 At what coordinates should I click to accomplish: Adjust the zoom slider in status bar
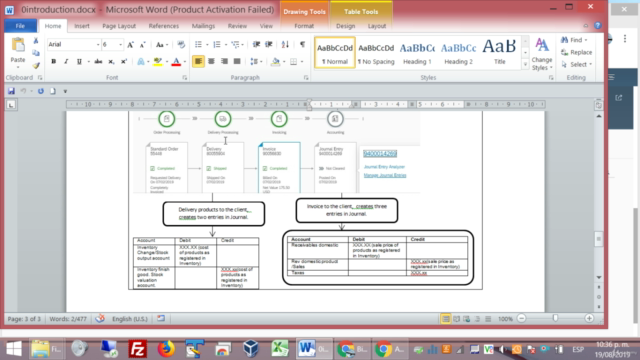tap(555, 318)
